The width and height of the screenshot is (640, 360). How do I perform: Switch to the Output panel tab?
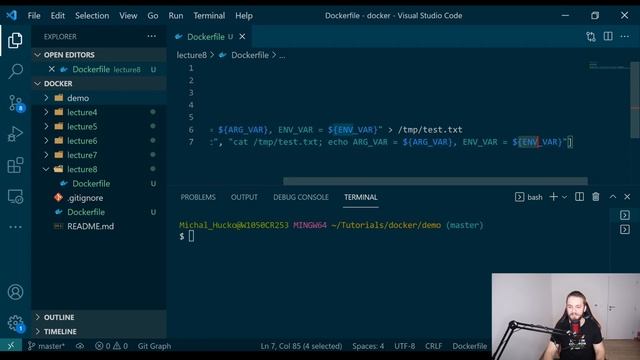point(244,197)
